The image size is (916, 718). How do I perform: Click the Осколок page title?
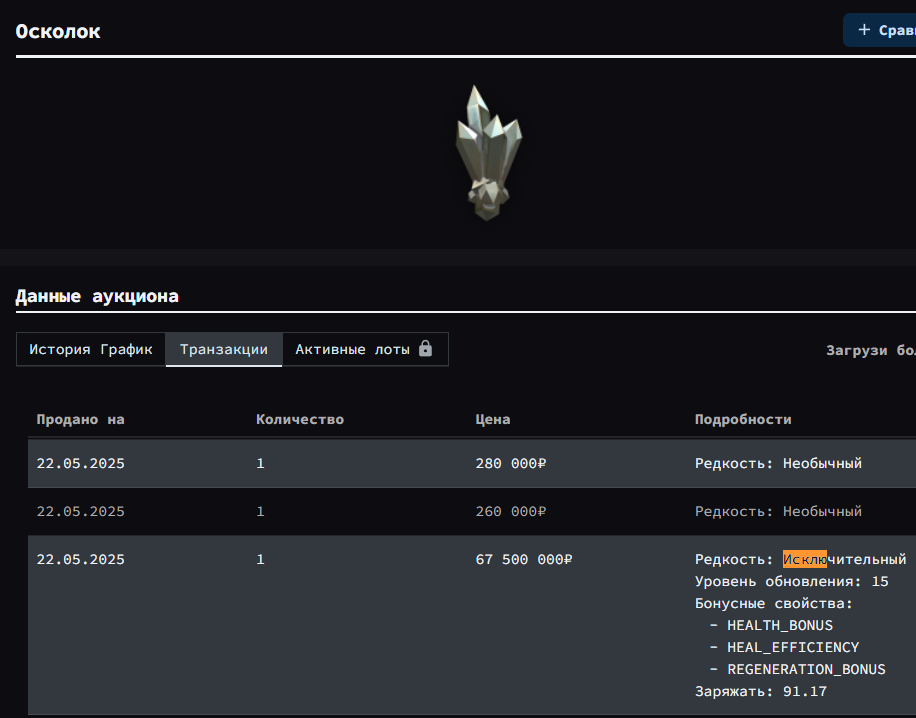(x=58, y=31)
